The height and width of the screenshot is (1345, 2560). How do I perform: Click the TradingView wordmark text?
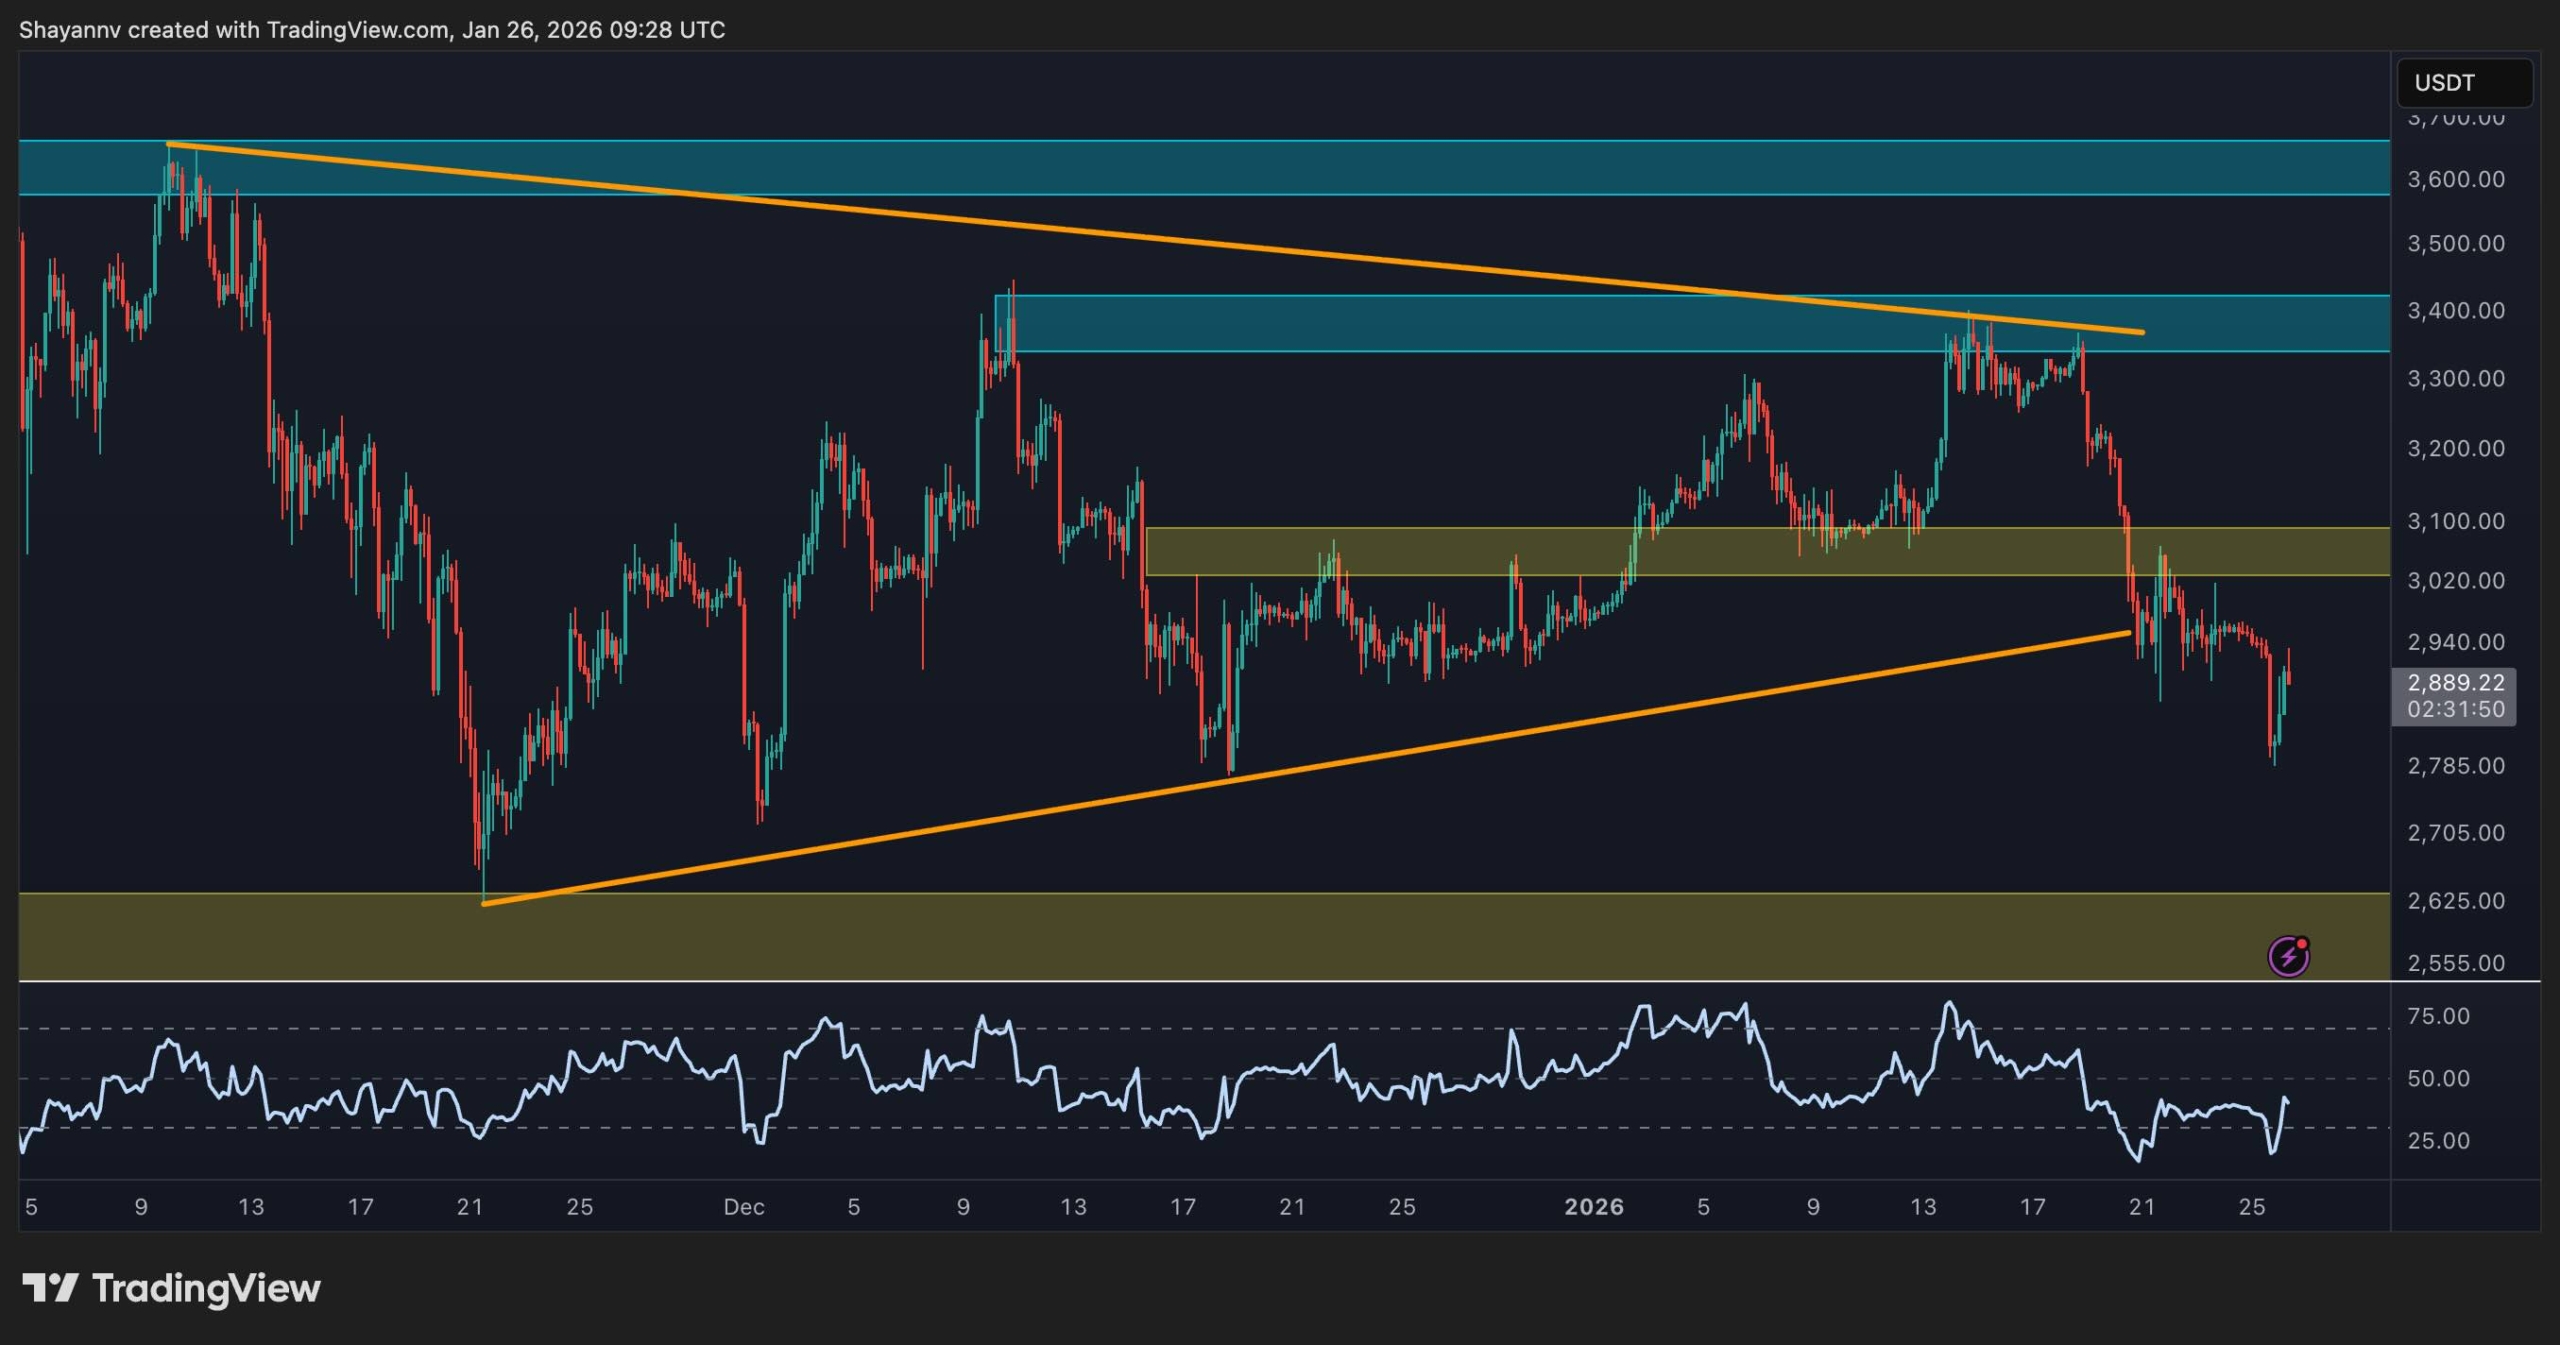coord(206,1288)
